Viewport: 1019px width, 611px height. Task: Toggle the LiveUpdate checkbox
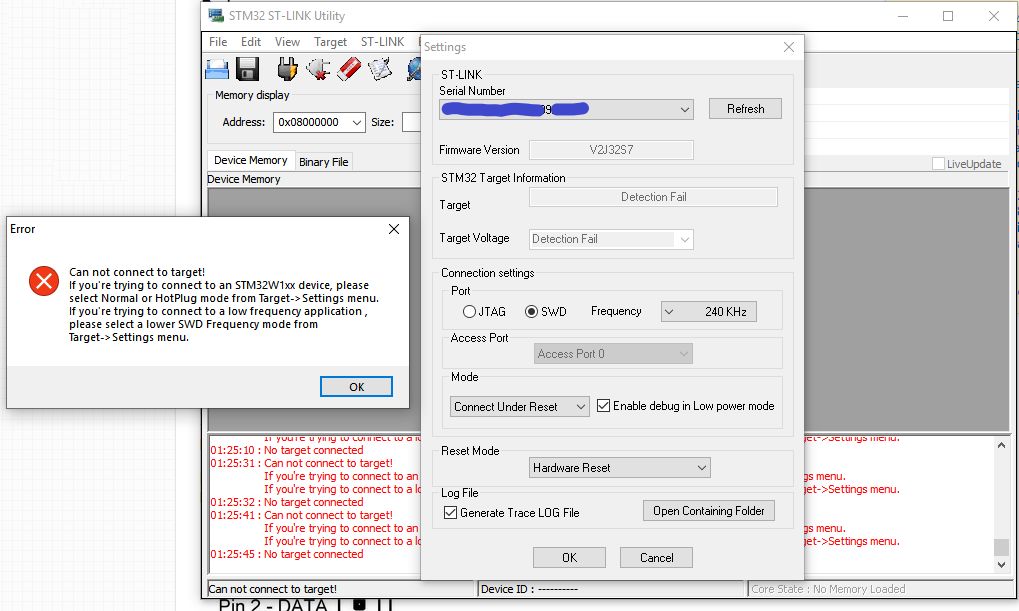pyautogui.click(x=938, y=164)
